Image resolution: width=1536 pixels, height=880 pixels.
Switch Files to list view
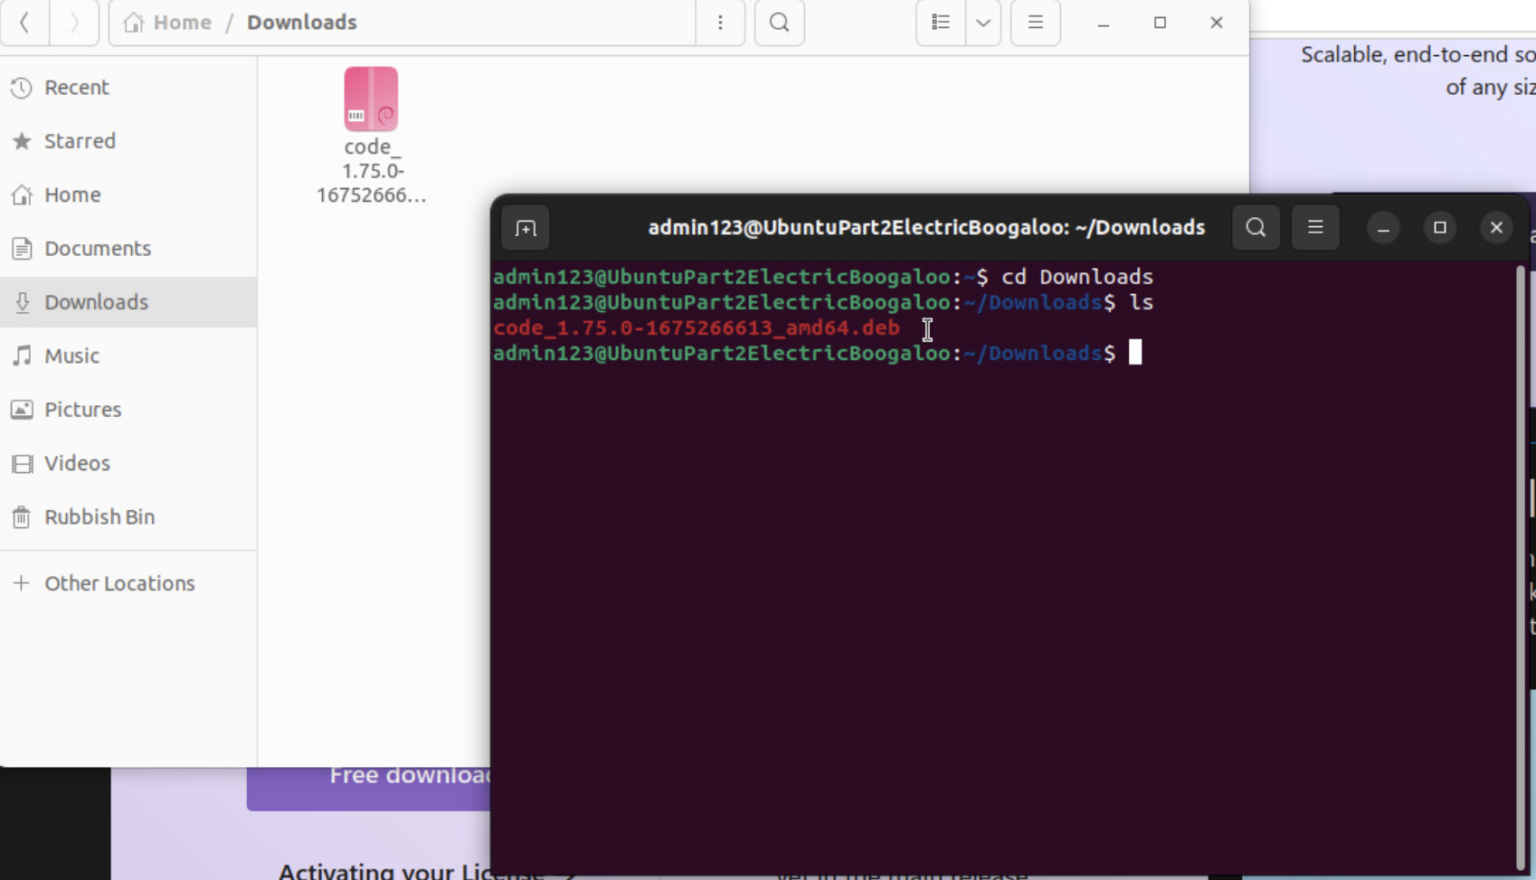[939, 22]
